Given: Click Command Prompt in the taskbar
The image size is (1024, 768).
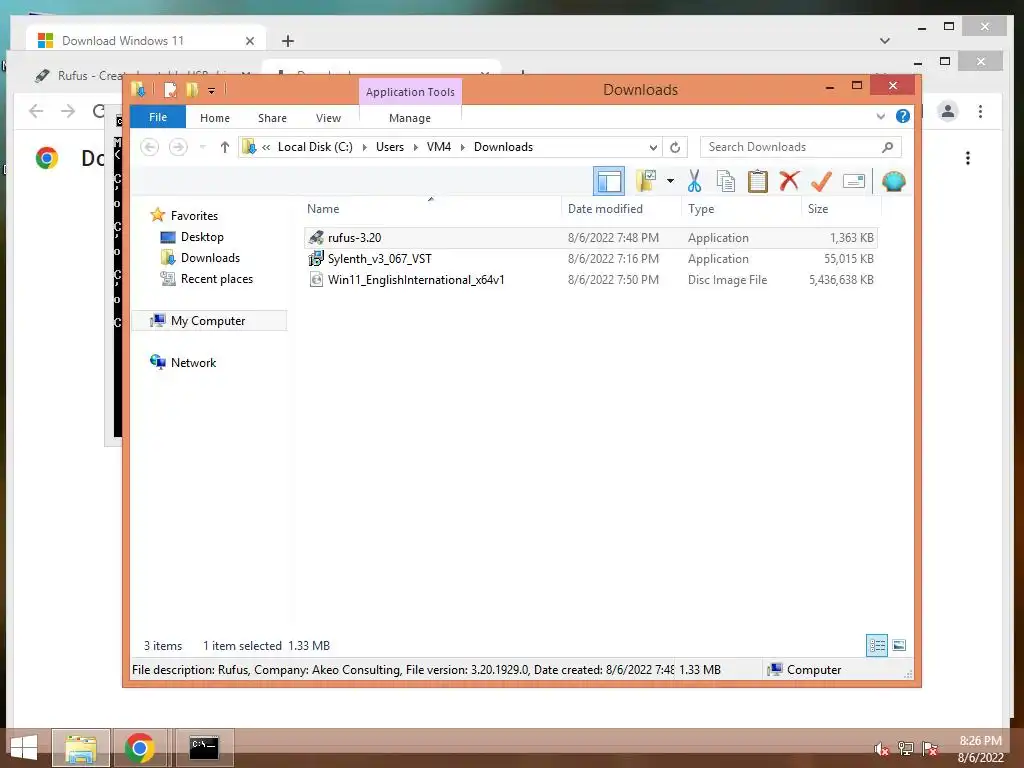Looking at the screenshot, I should [x=204, y=748].
